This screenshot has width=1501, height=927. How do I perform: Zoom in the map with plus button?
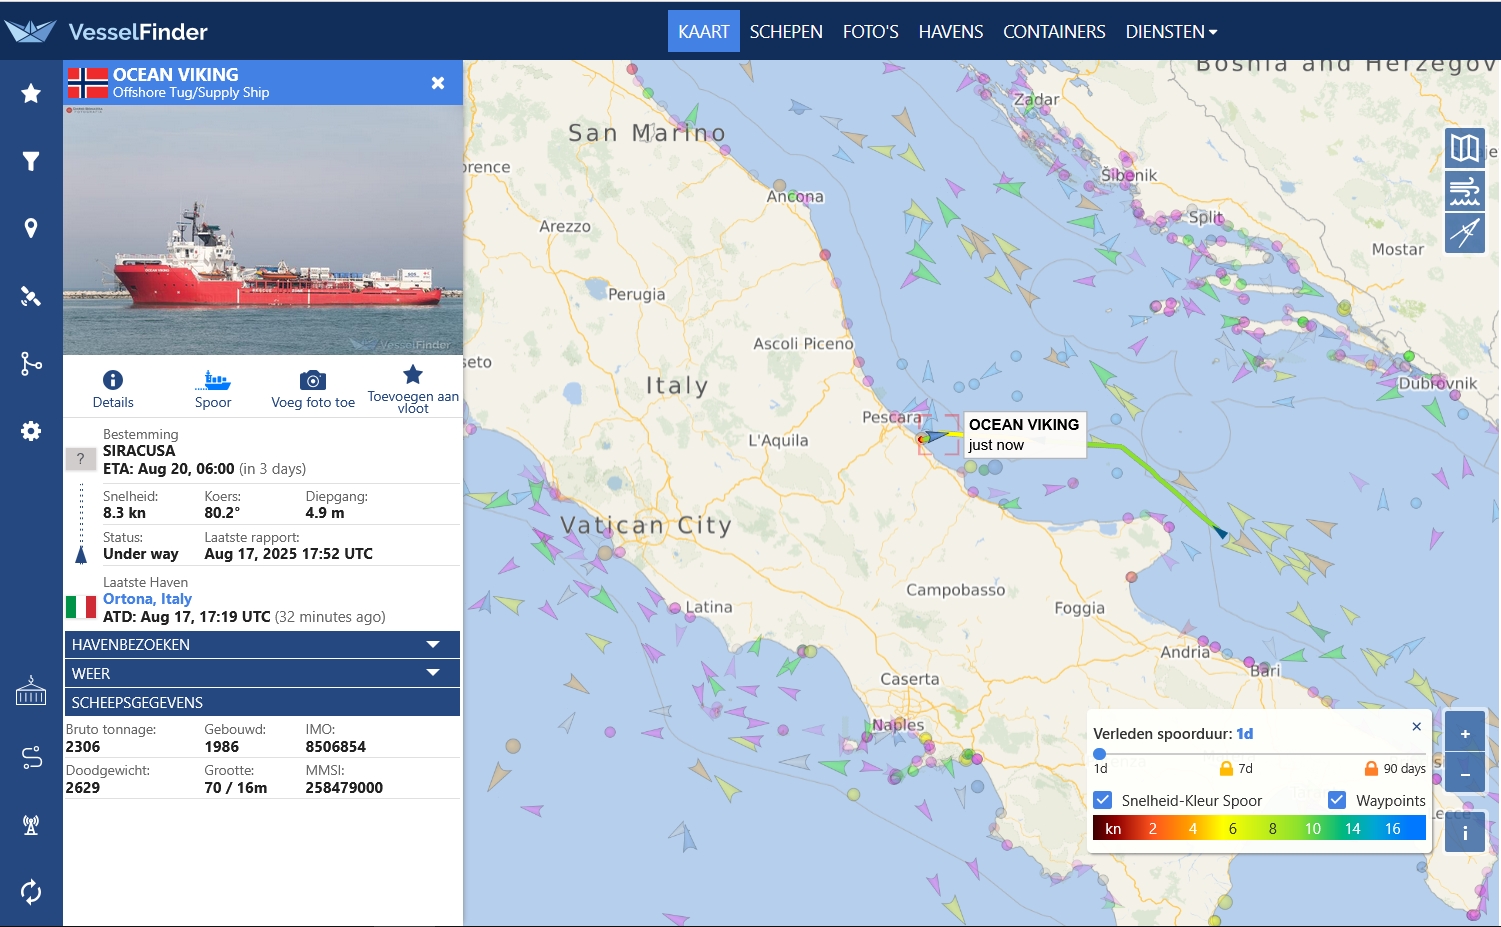point(1465,734)
